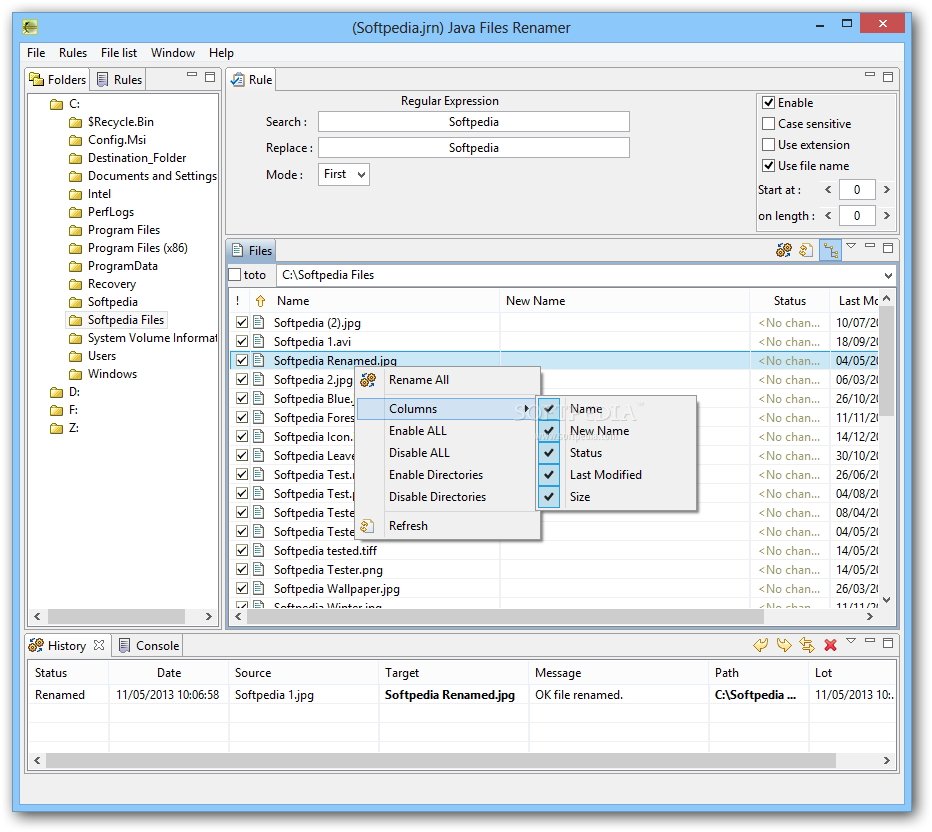932x832 pixels.
Task: Click the Refresh icon in Files toolbar
Action: pyautogui.click(x=806, y=250)
